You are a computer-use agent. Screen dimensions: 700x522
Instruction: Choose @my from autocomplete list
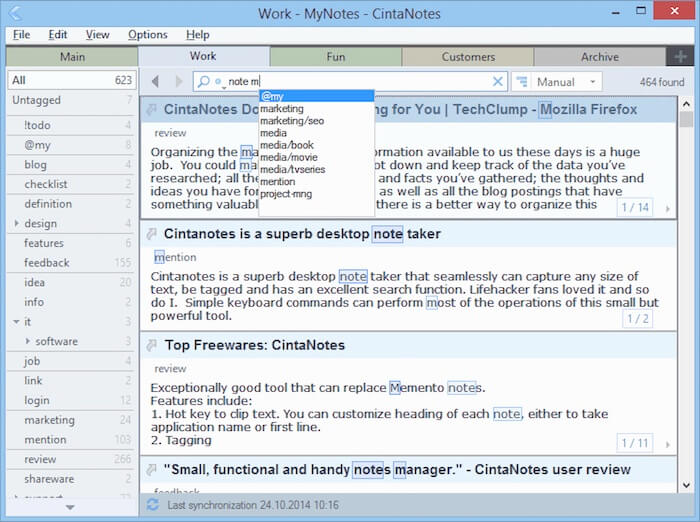316,96
